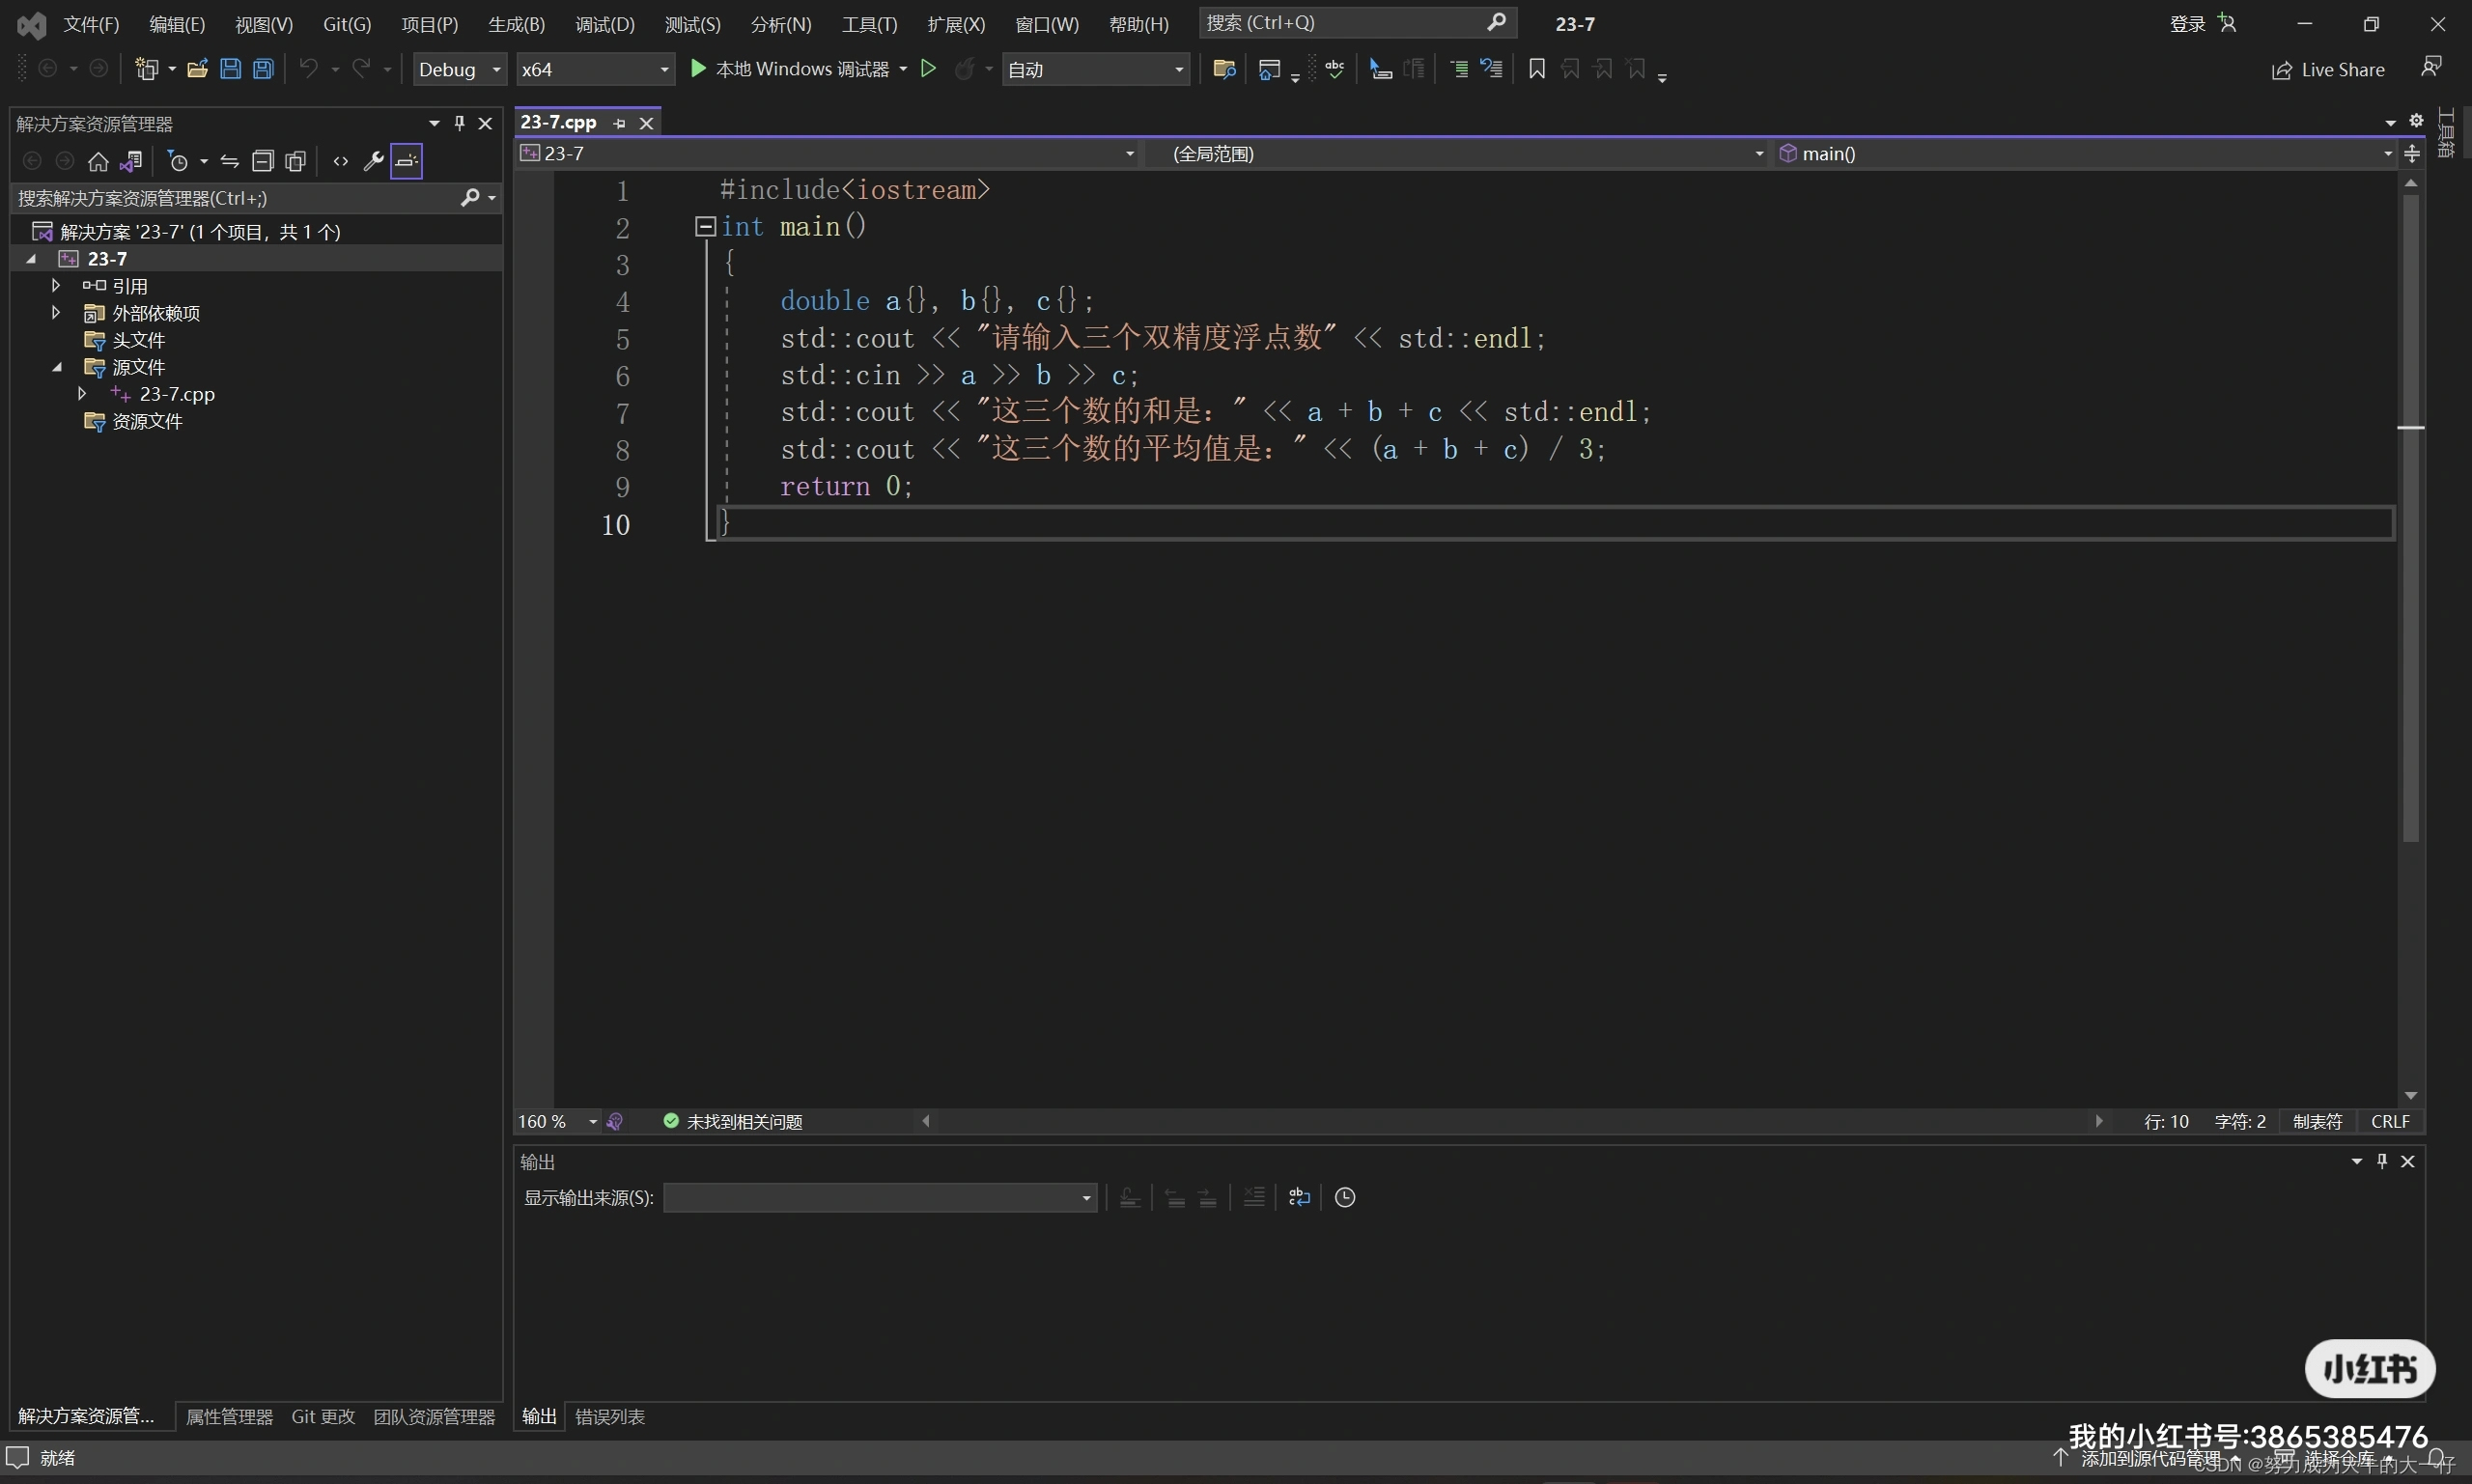This screenshot has width=2472, height=1484.
Task: Open the 文件(F) menu
Action: [91, 24]
